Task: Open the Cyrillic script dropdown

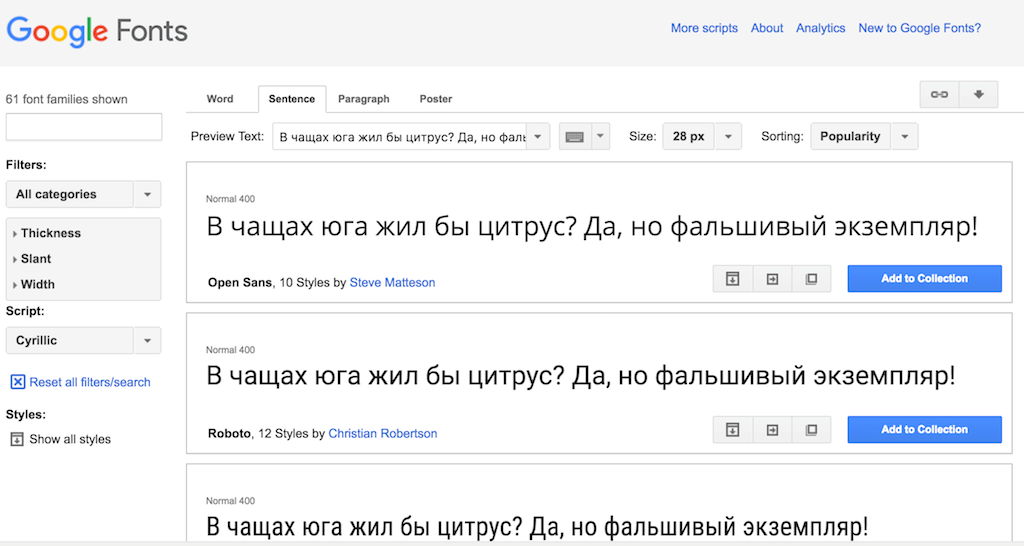Action: [83, 340]
